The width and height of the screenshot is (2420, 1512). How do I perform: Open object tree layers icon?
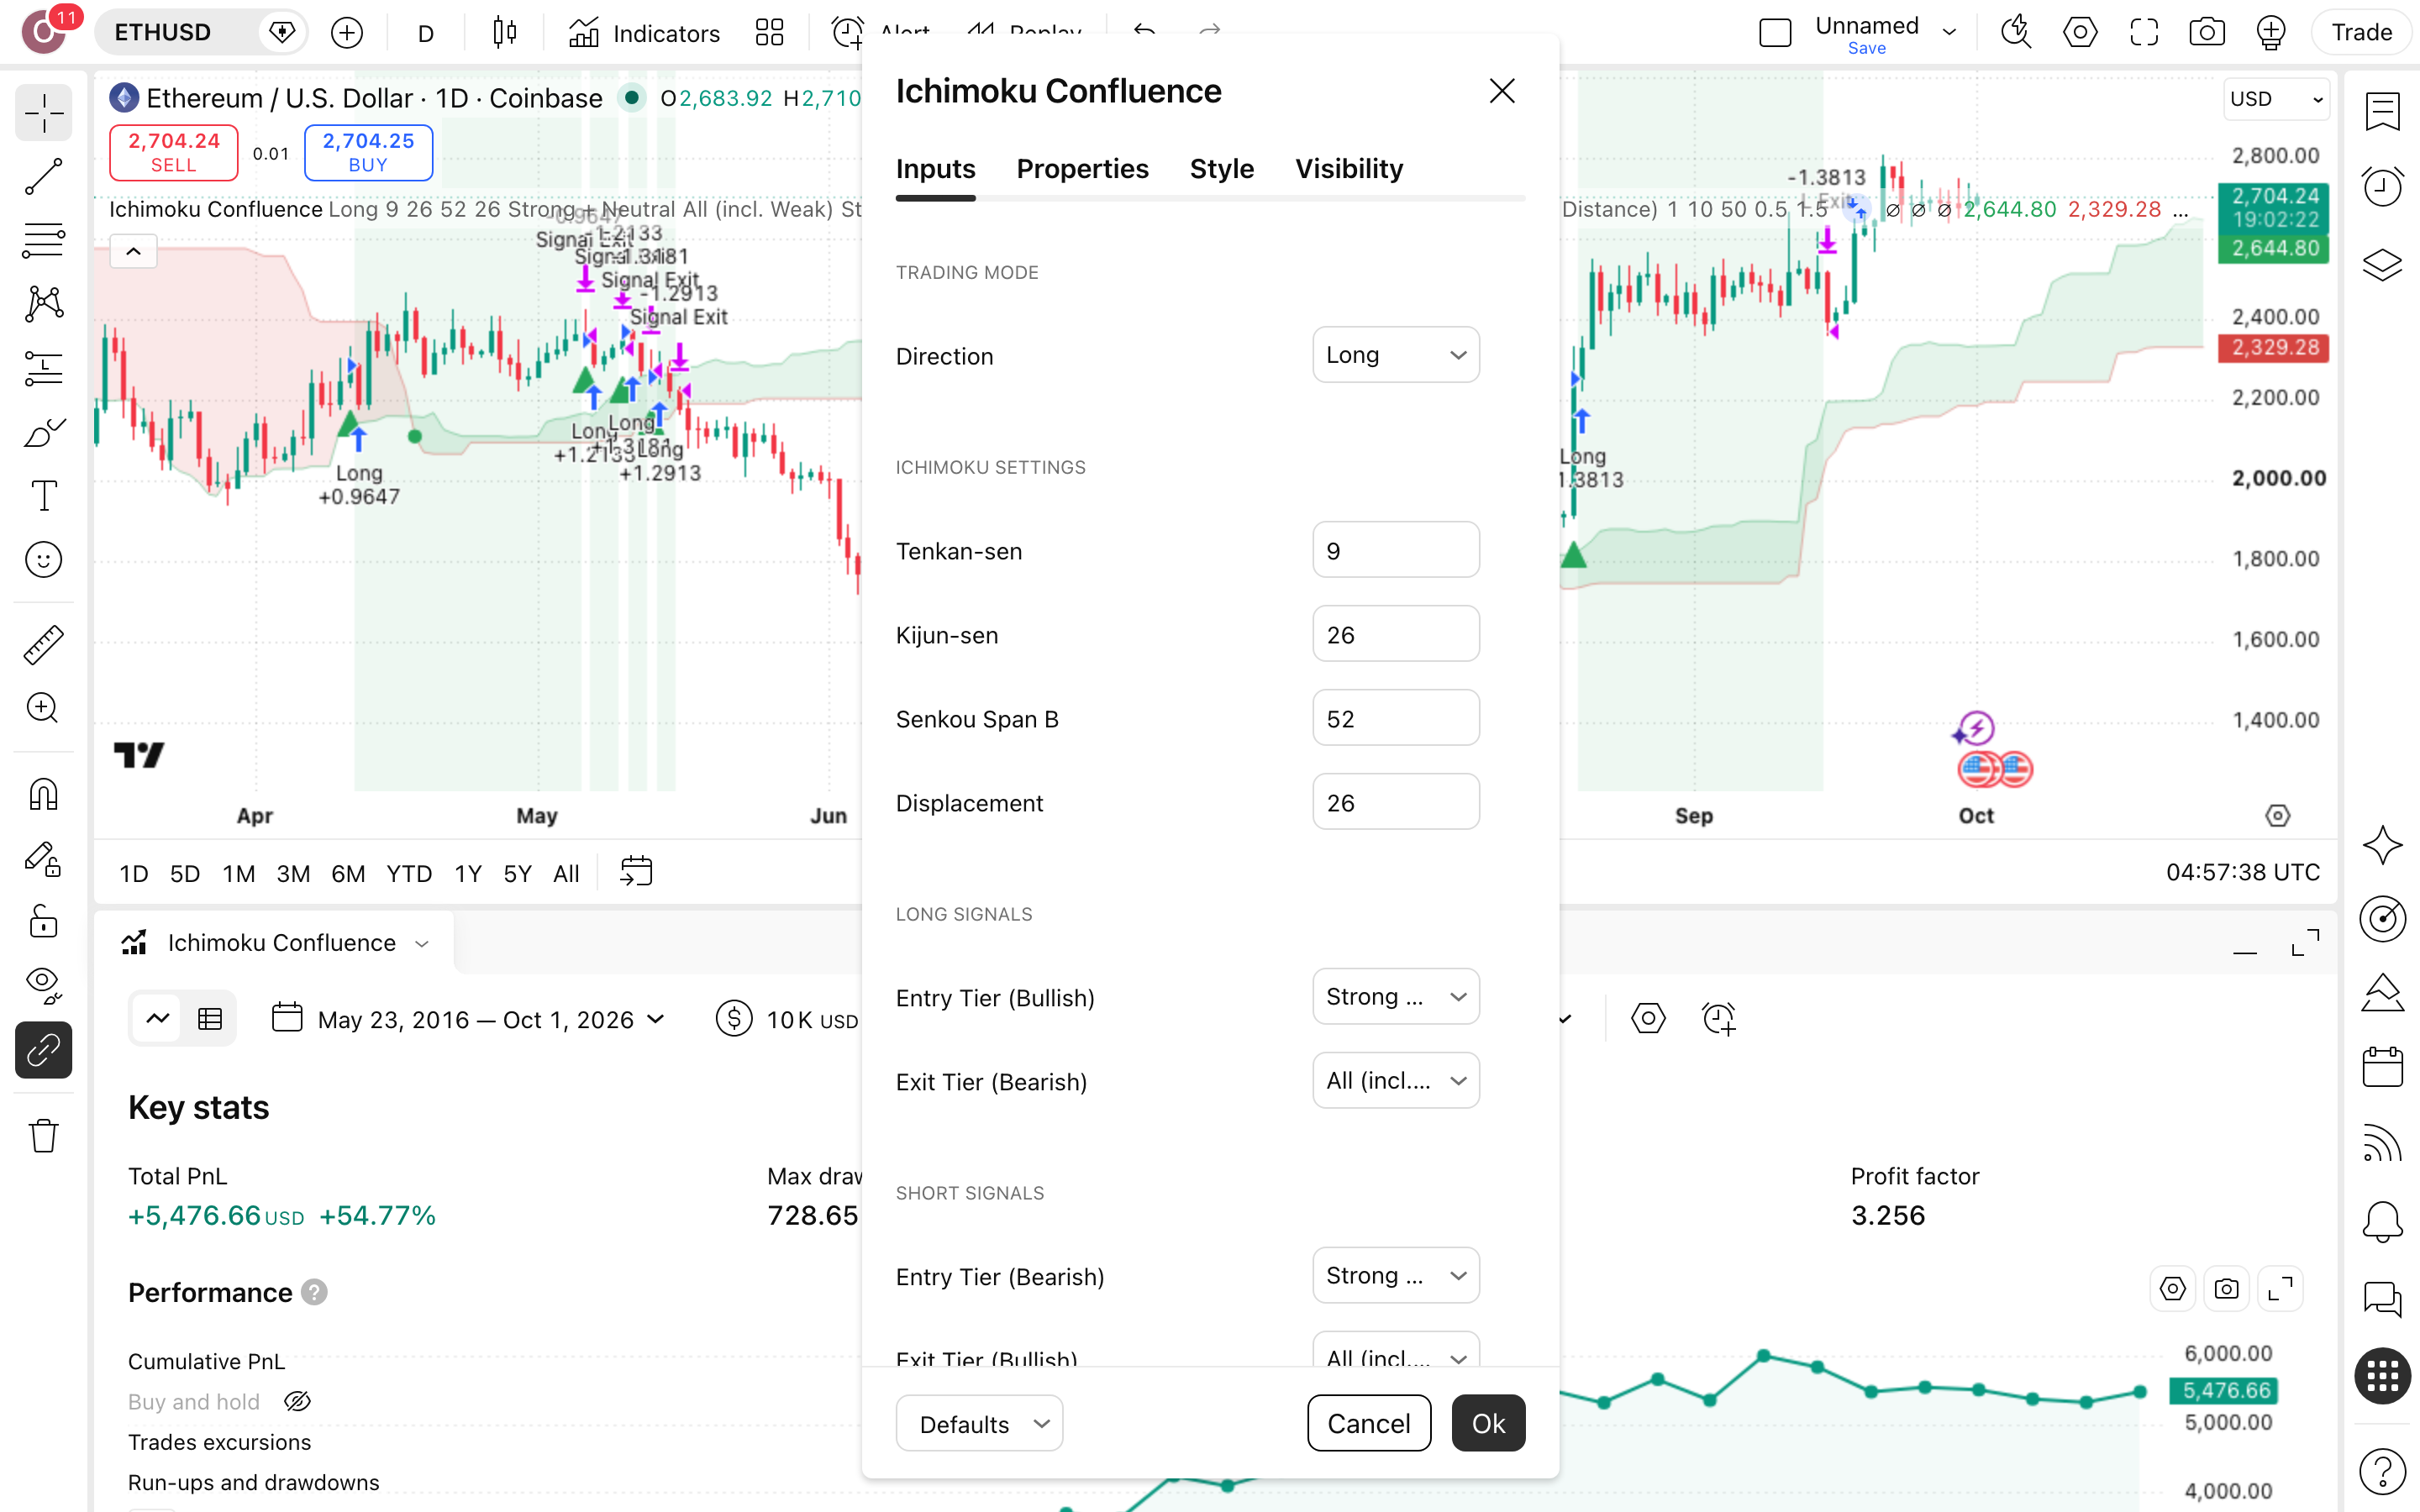(x=2382, y=264)
